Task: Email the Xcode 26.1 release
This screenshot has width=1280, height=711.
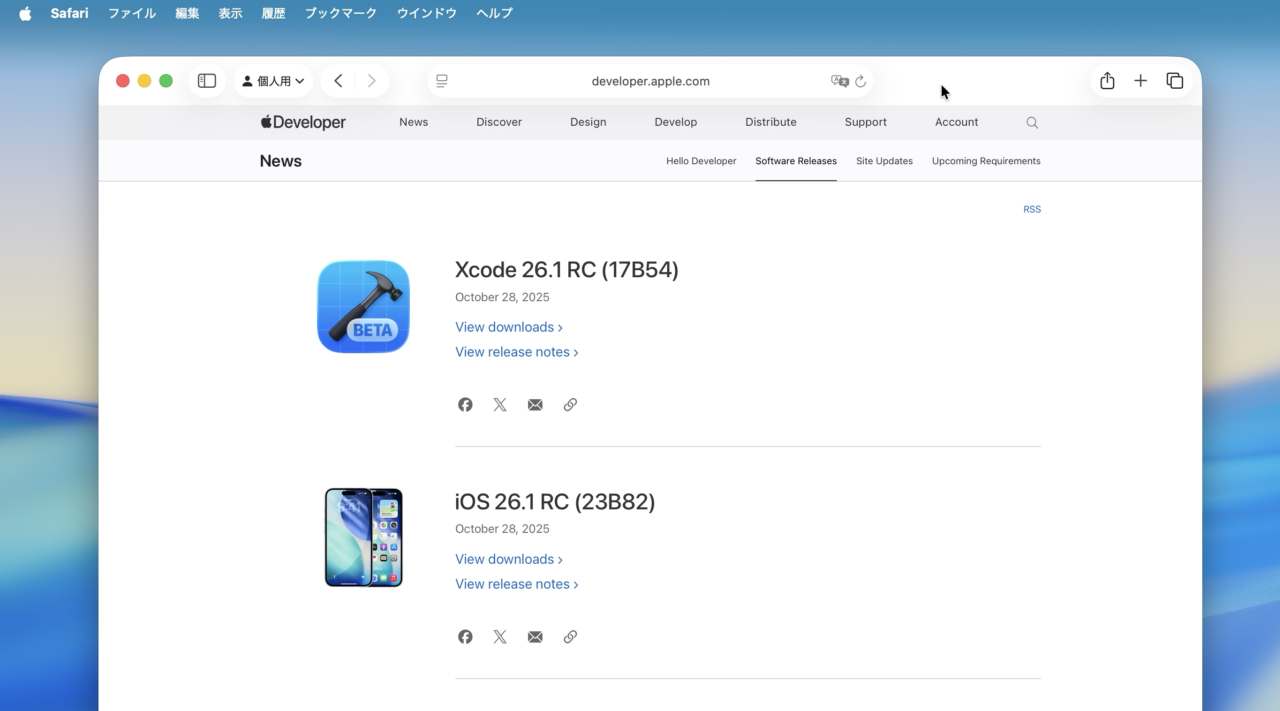Action: coord(534,404)
